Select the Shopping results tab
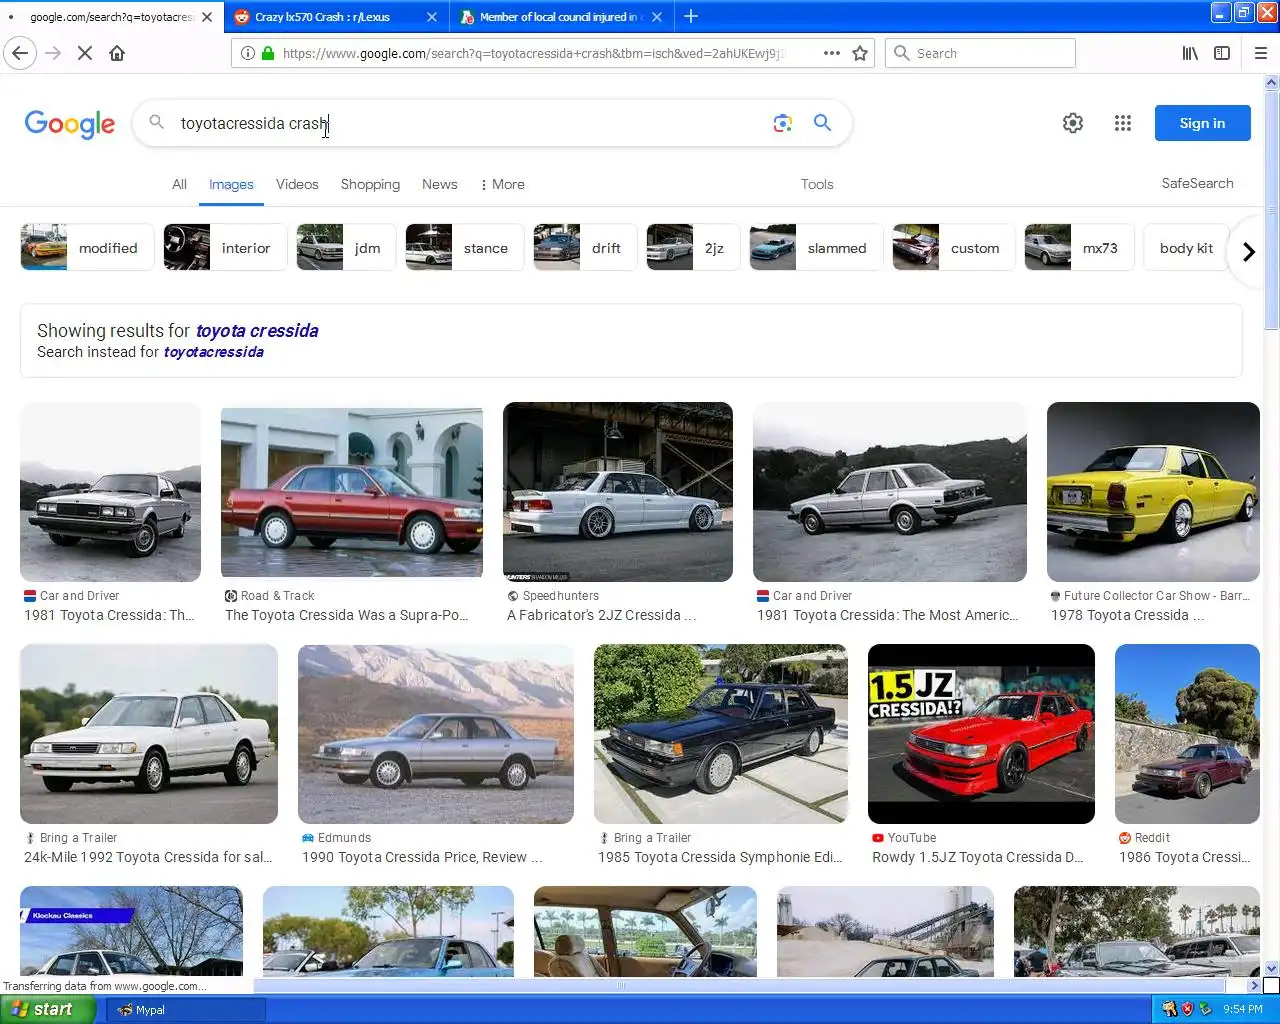Viewport: 1280px width, 1024px height. click(x=370, y=184)
